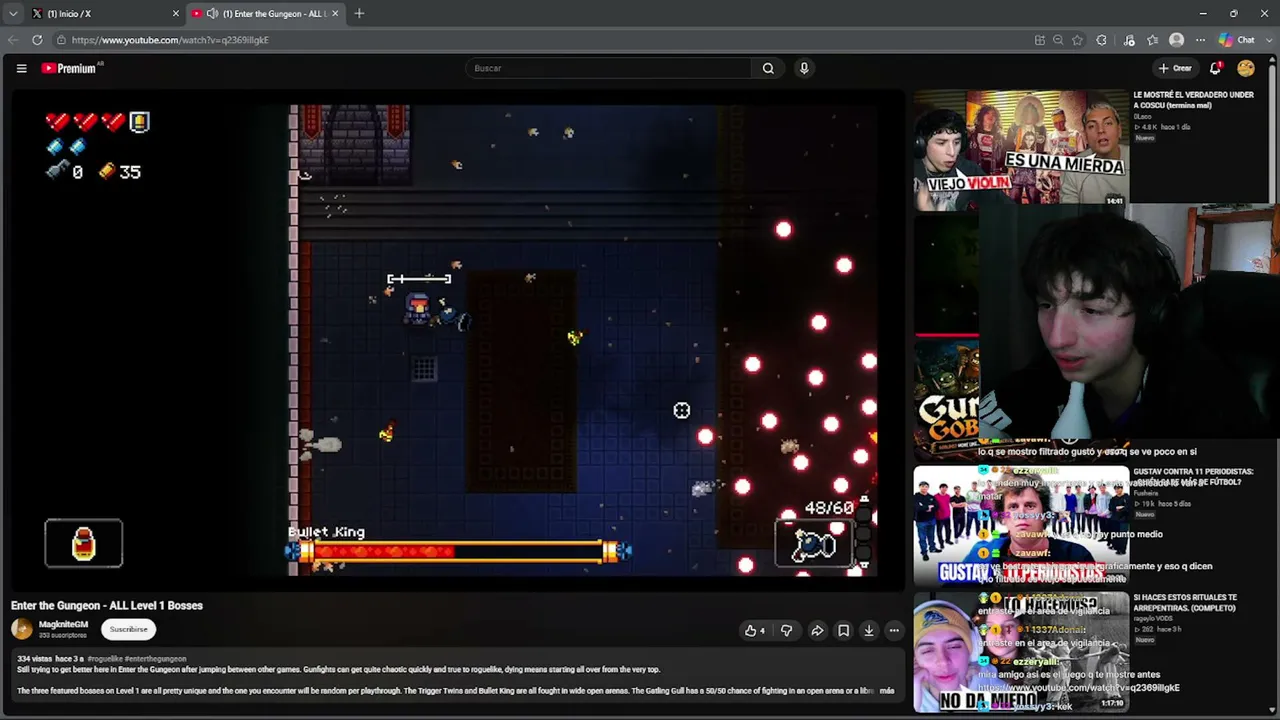1280x720 pixels.
Task: View site information lock icon
Action: coord(62,40)
